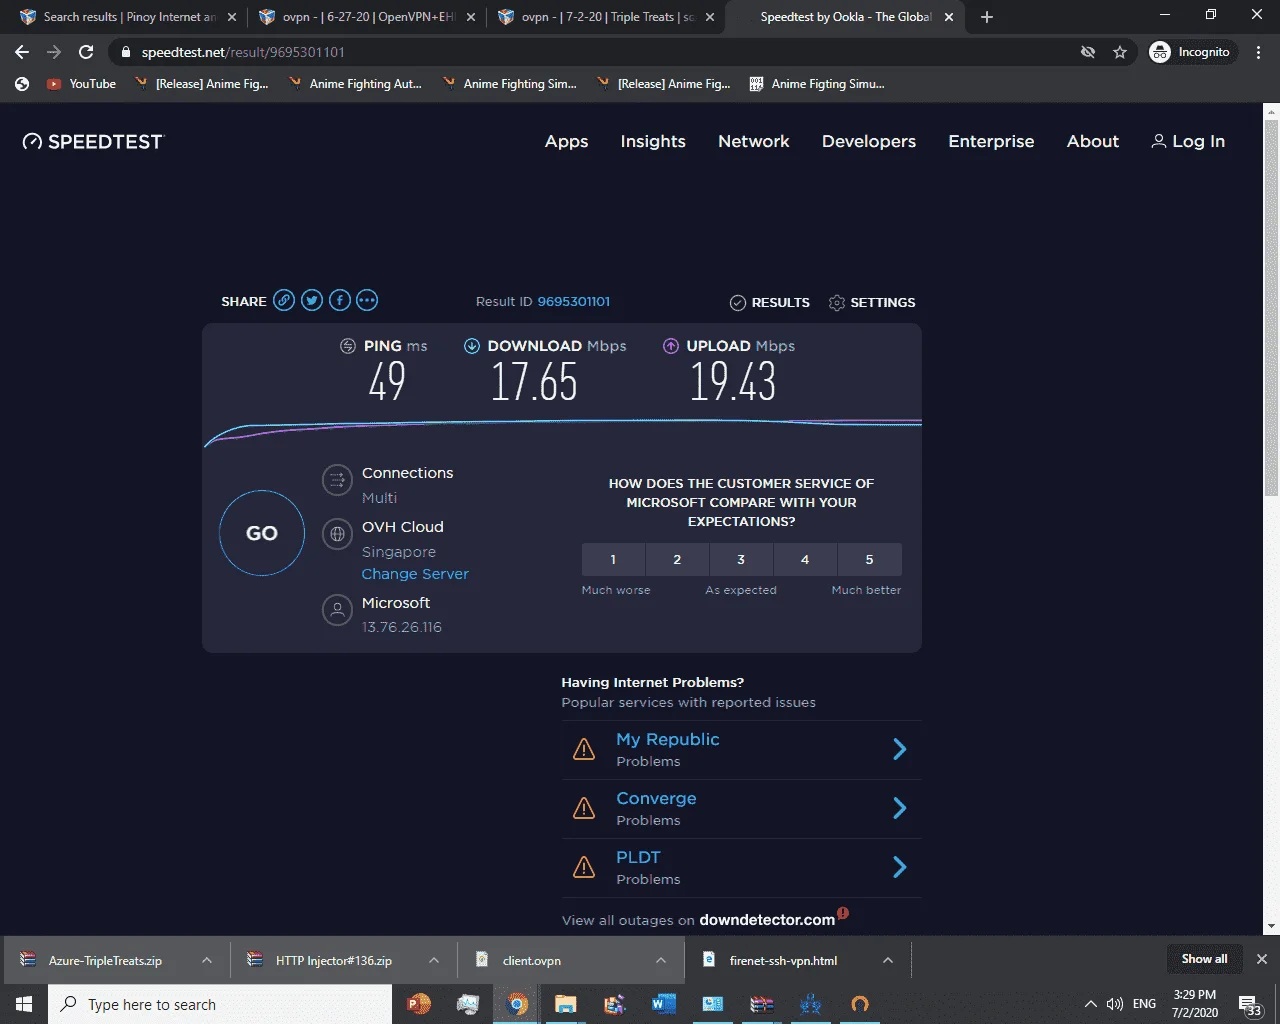Expand firenet-ssh-vpn.html download options
This screenshot has height=1024, width=1280.
pyautogui.click(x=888, y=960)
